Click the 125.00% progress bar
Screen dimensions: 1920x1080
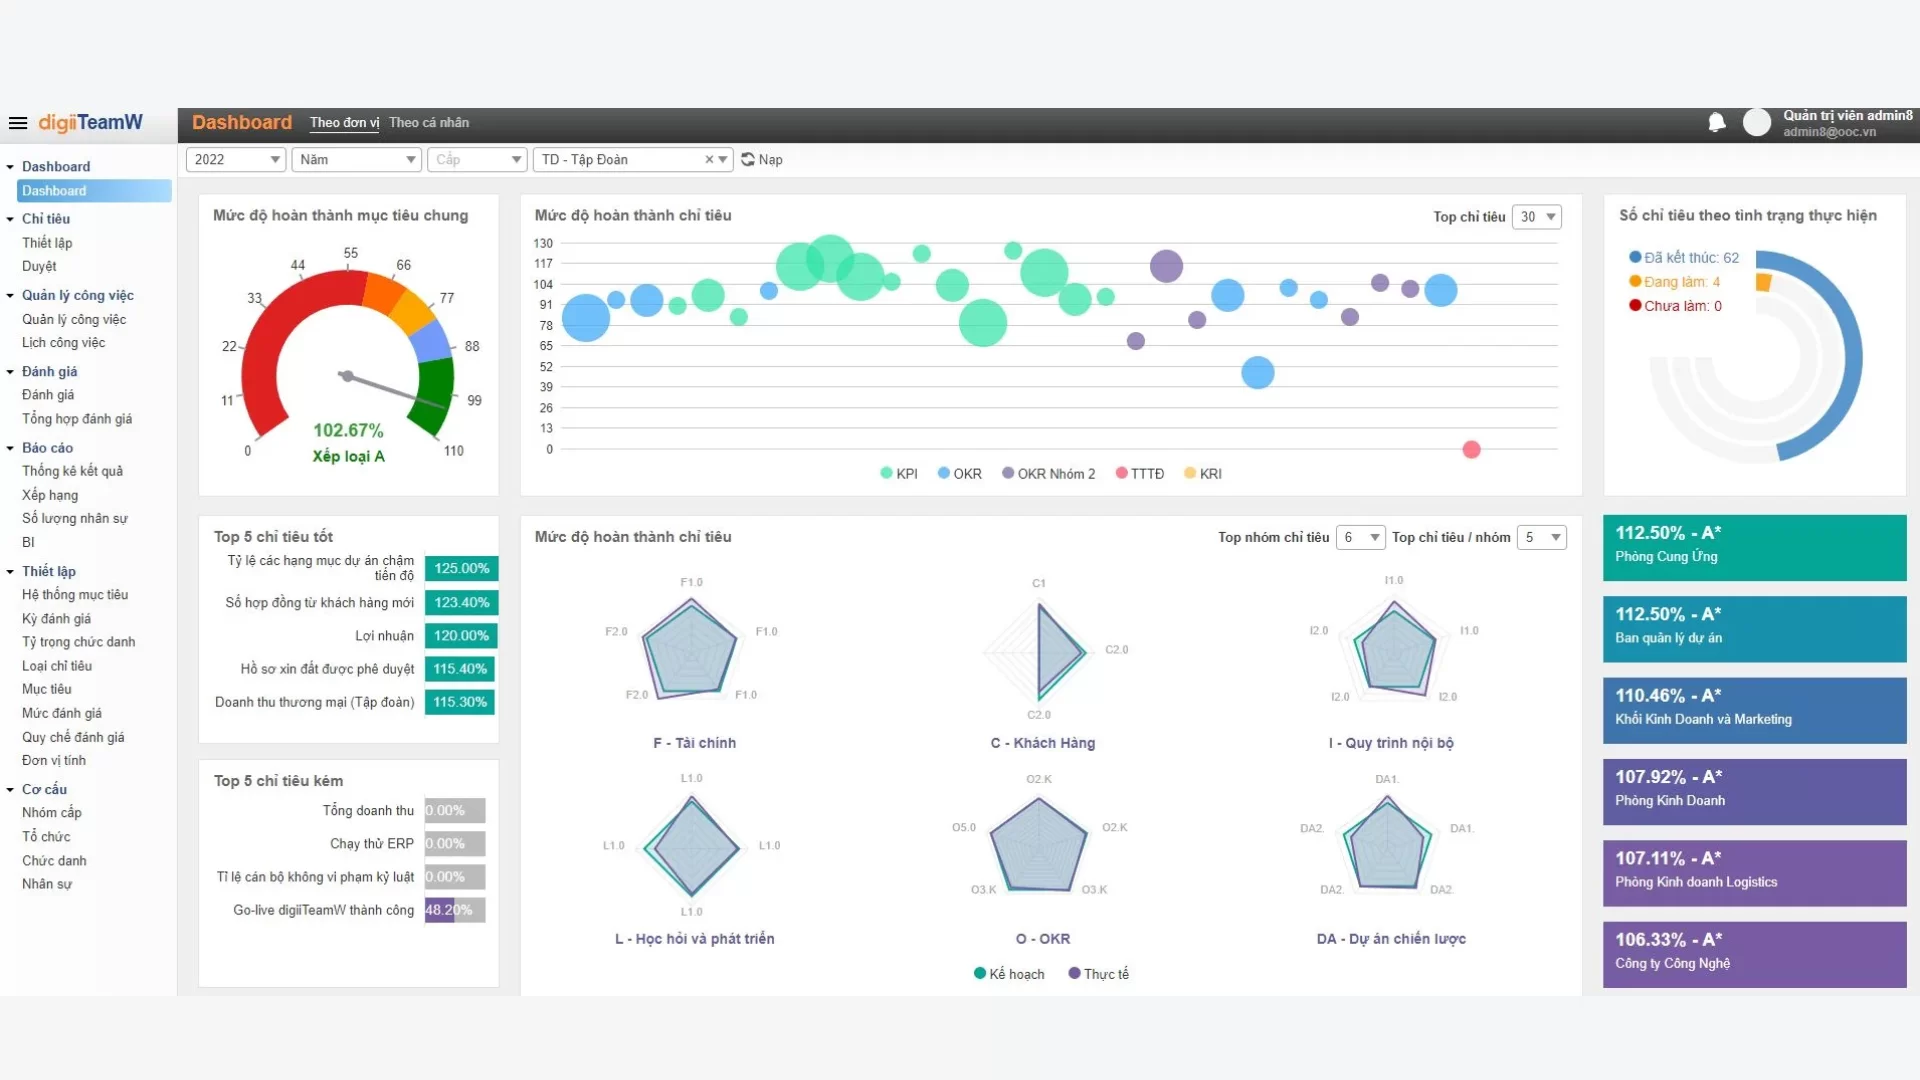click(x=461, y=568)
